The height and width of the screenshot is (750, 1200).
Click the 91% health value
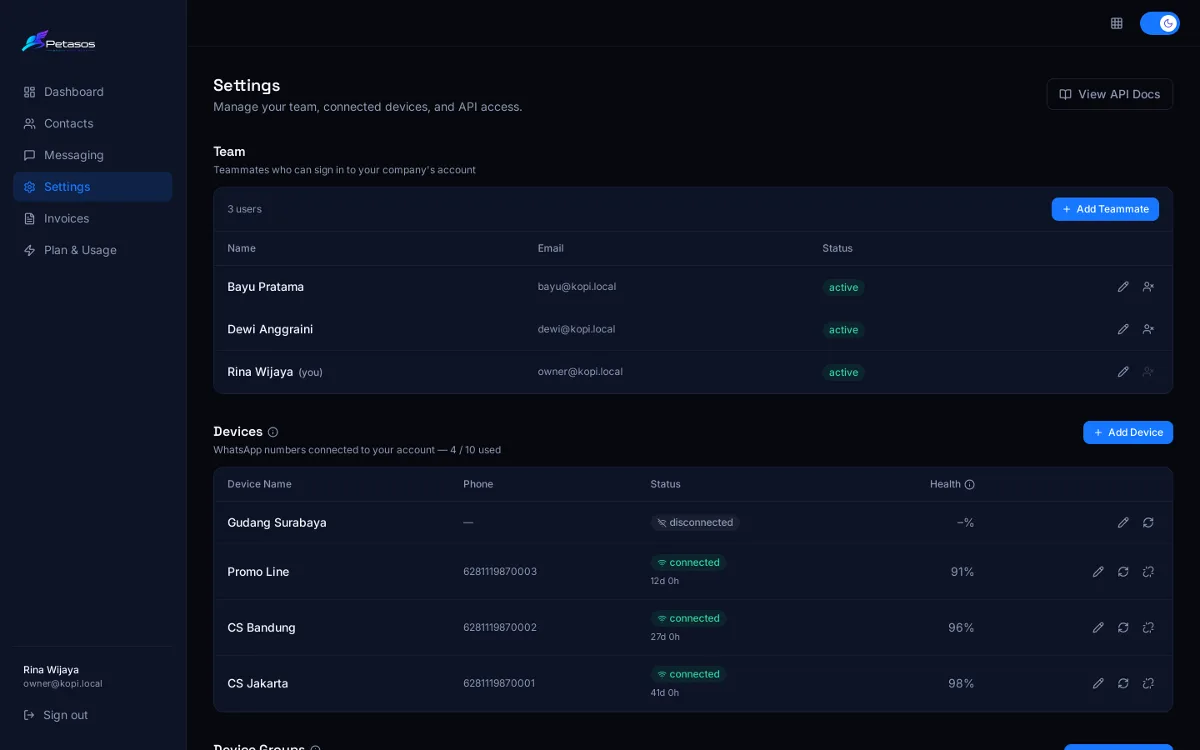(x=962, y=572)
